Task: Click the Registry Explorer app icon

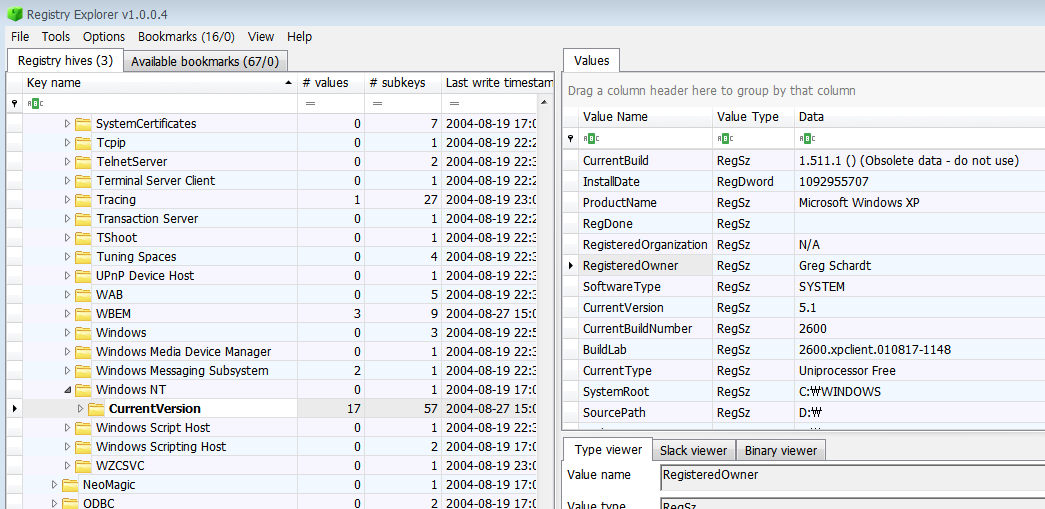Action: (15, 13)
